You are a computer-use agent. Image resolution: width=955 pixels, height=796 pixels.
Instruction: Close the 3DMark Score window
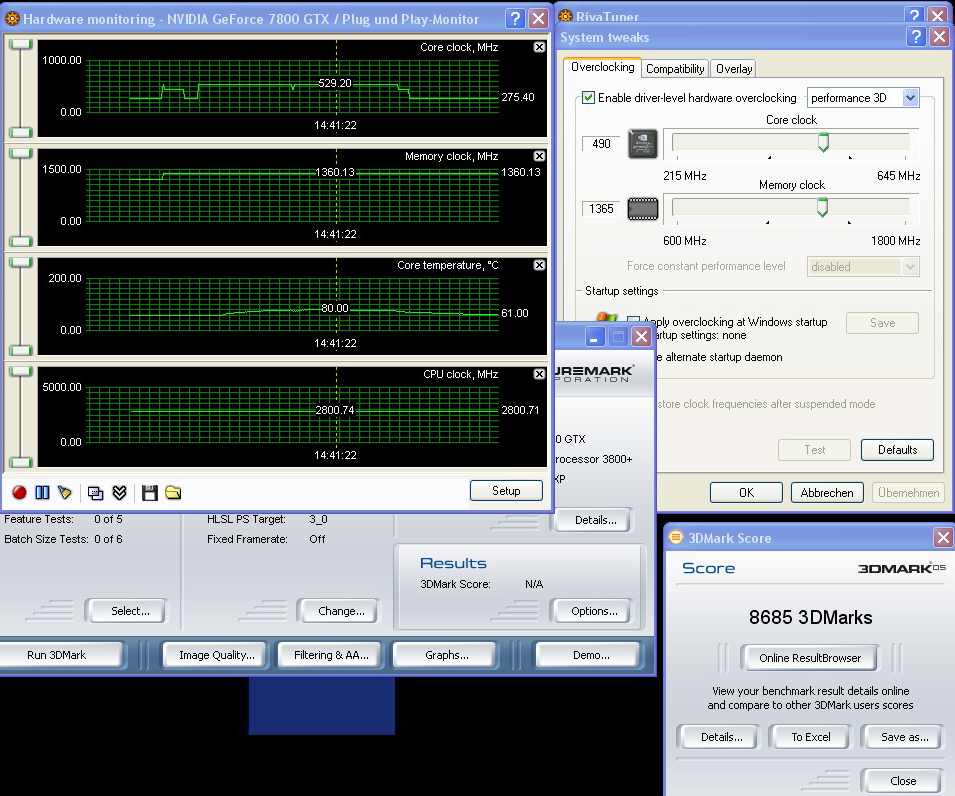pyautogui.click(x=943, y=537)
